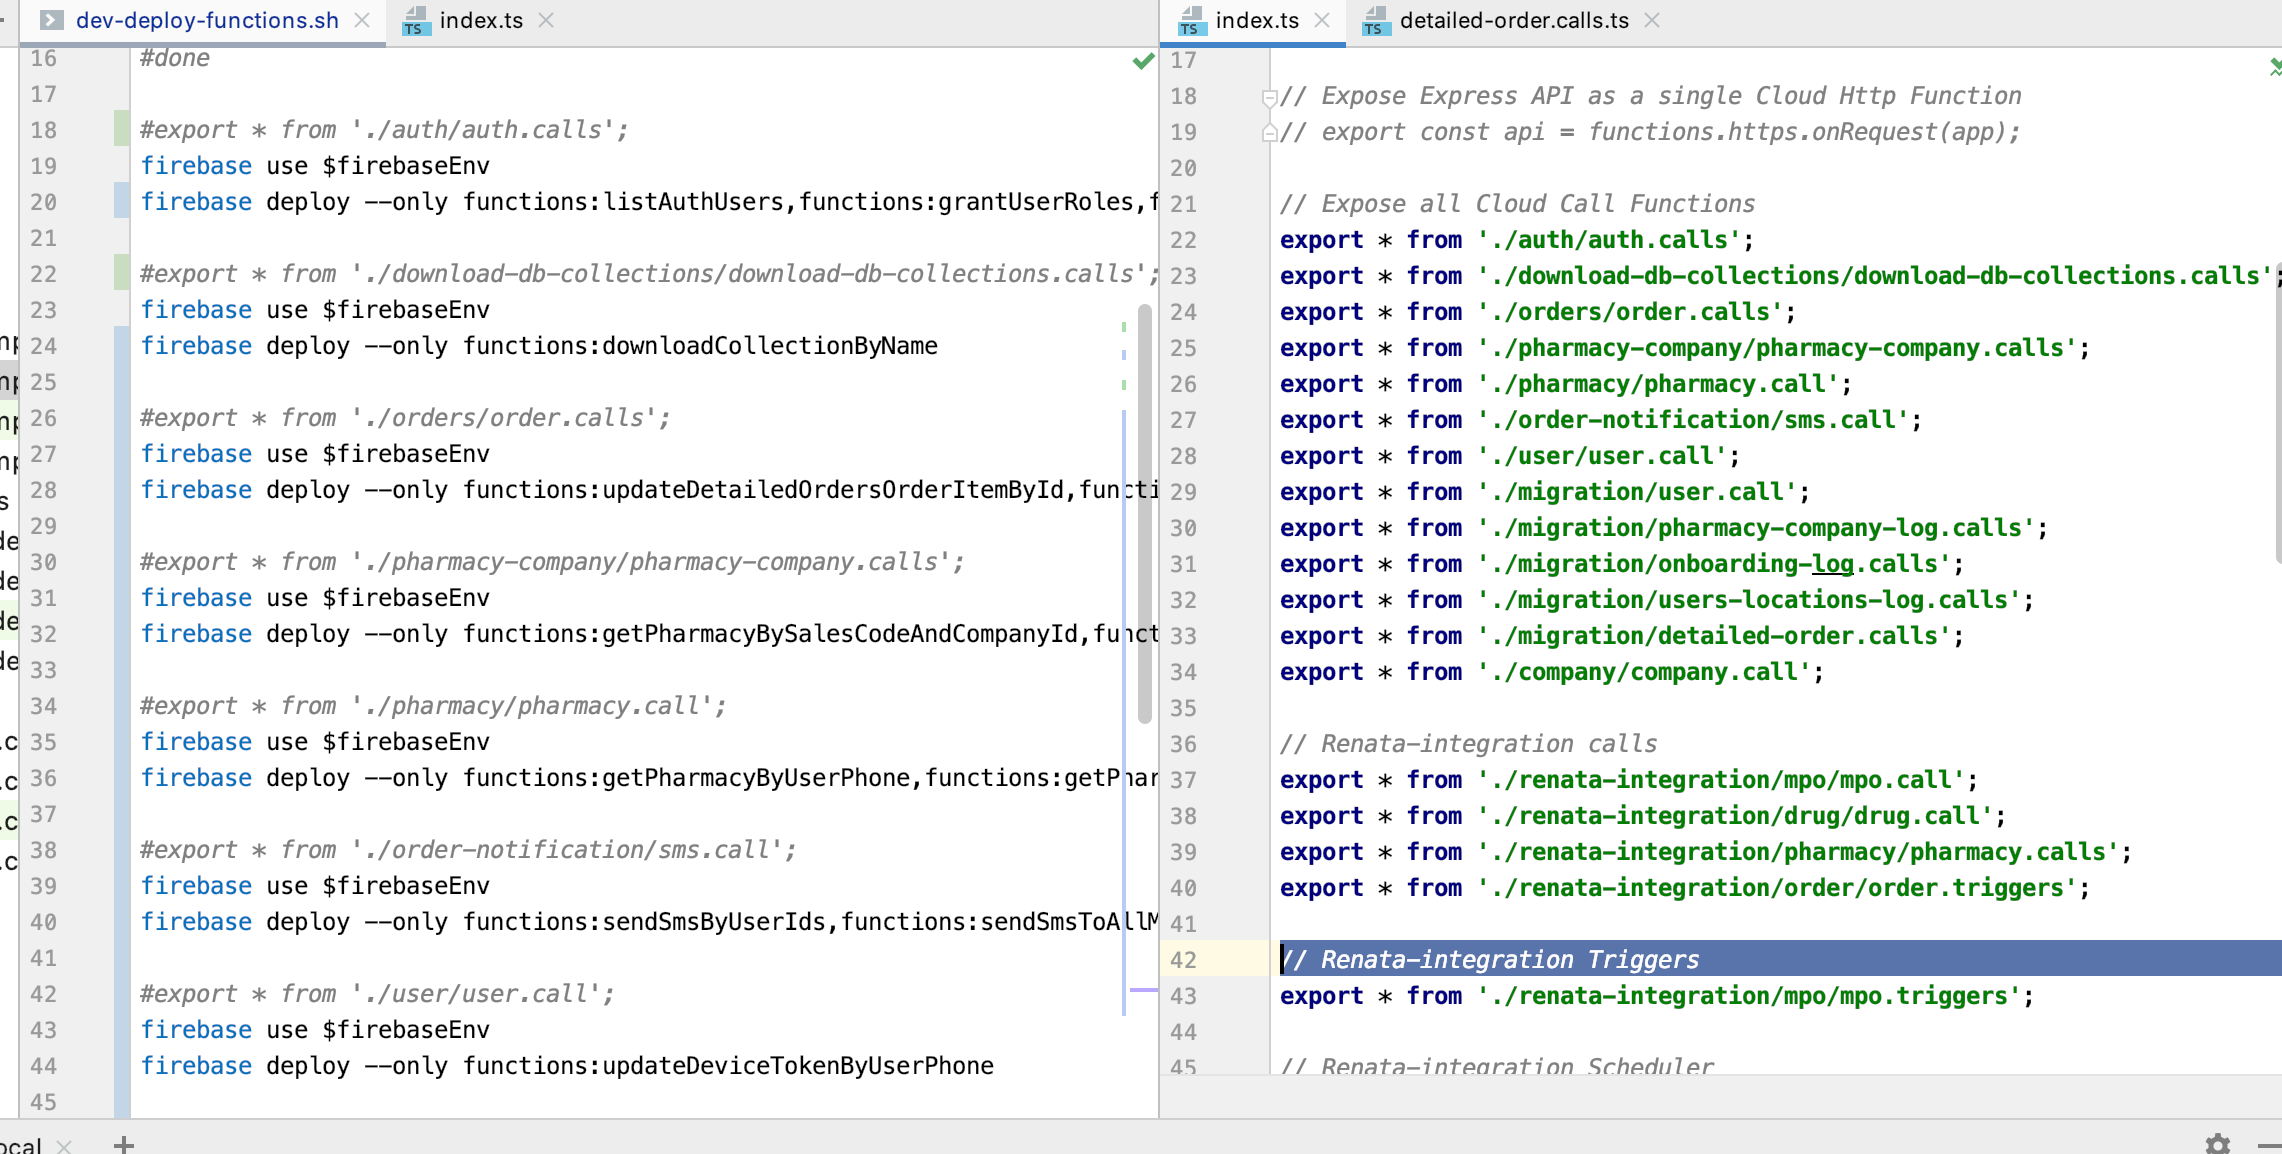The height and width of the screenshot is (1154, 2282).
Task: Click the green inspection checkmark in left editor
Action: click(x=1142, y=62)
